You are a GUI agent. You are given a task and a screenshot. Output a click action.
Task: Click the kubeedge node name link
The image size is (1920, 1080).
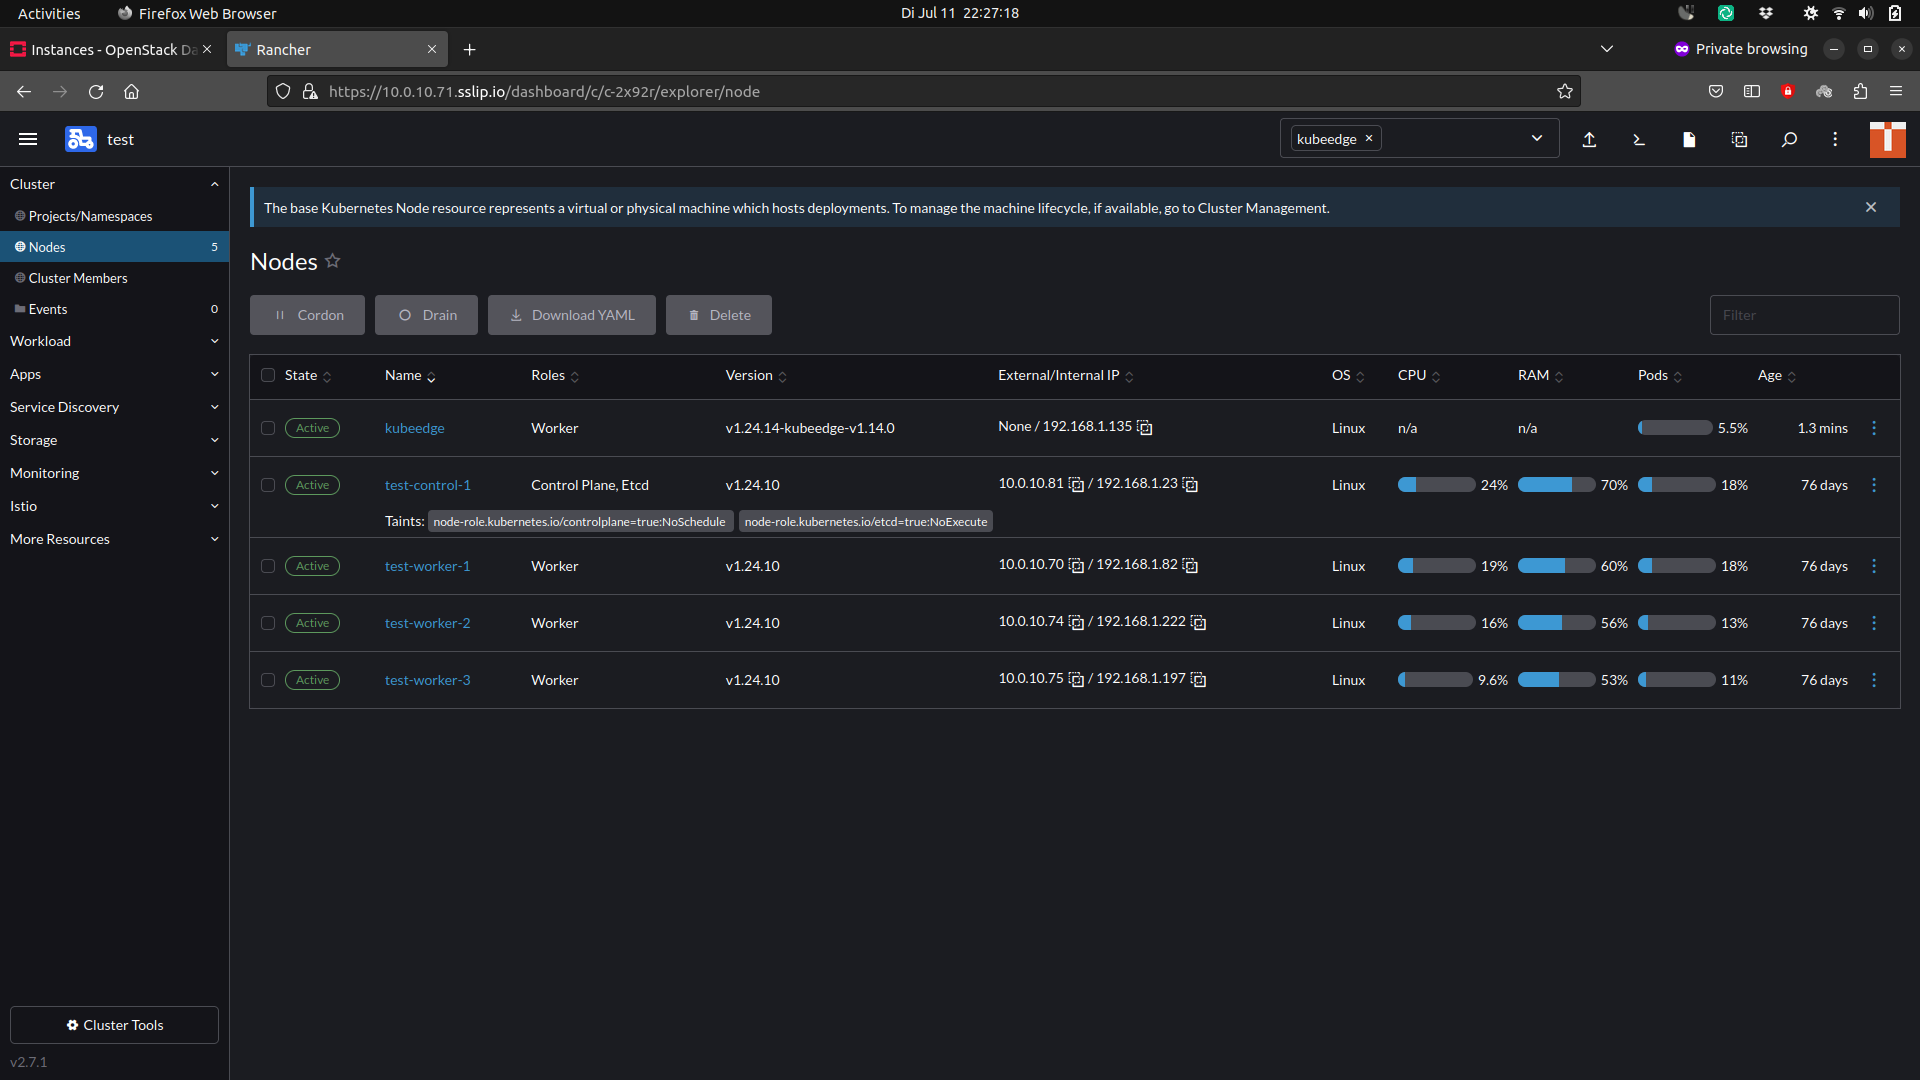pos(414,427)
